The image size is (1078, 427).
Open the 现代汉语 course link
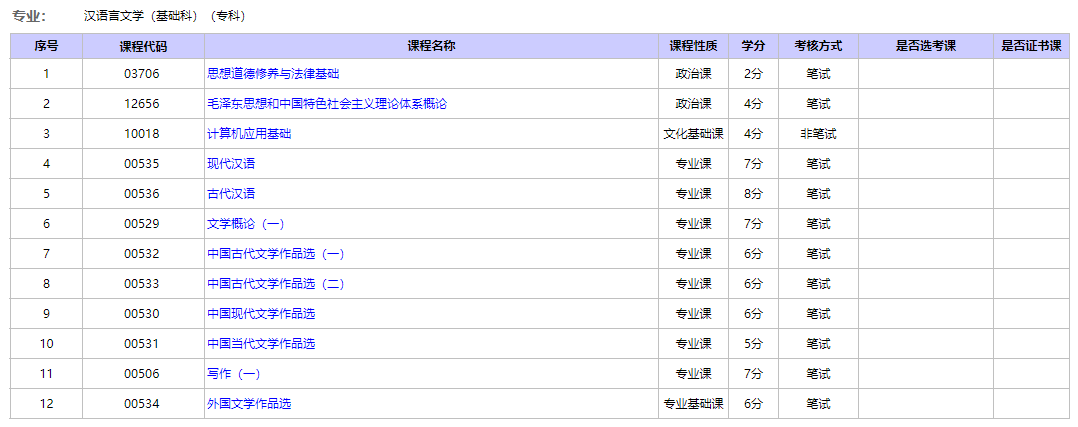(231, 164)
